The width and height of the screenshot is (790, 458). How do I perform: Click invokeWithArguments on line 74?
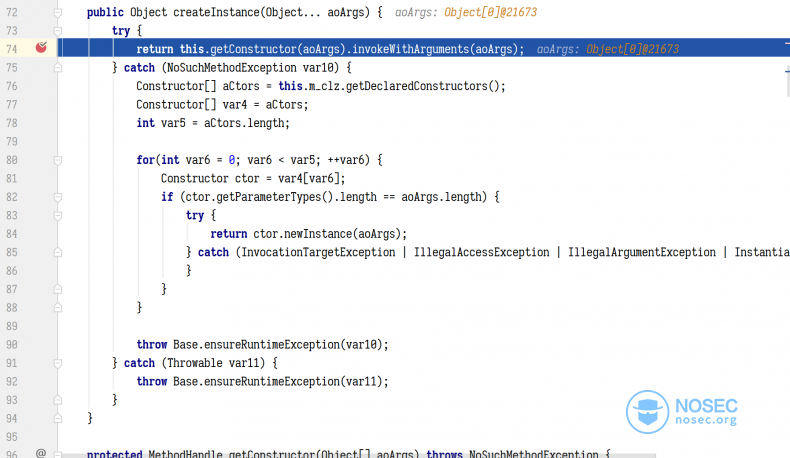coord(410,49)
